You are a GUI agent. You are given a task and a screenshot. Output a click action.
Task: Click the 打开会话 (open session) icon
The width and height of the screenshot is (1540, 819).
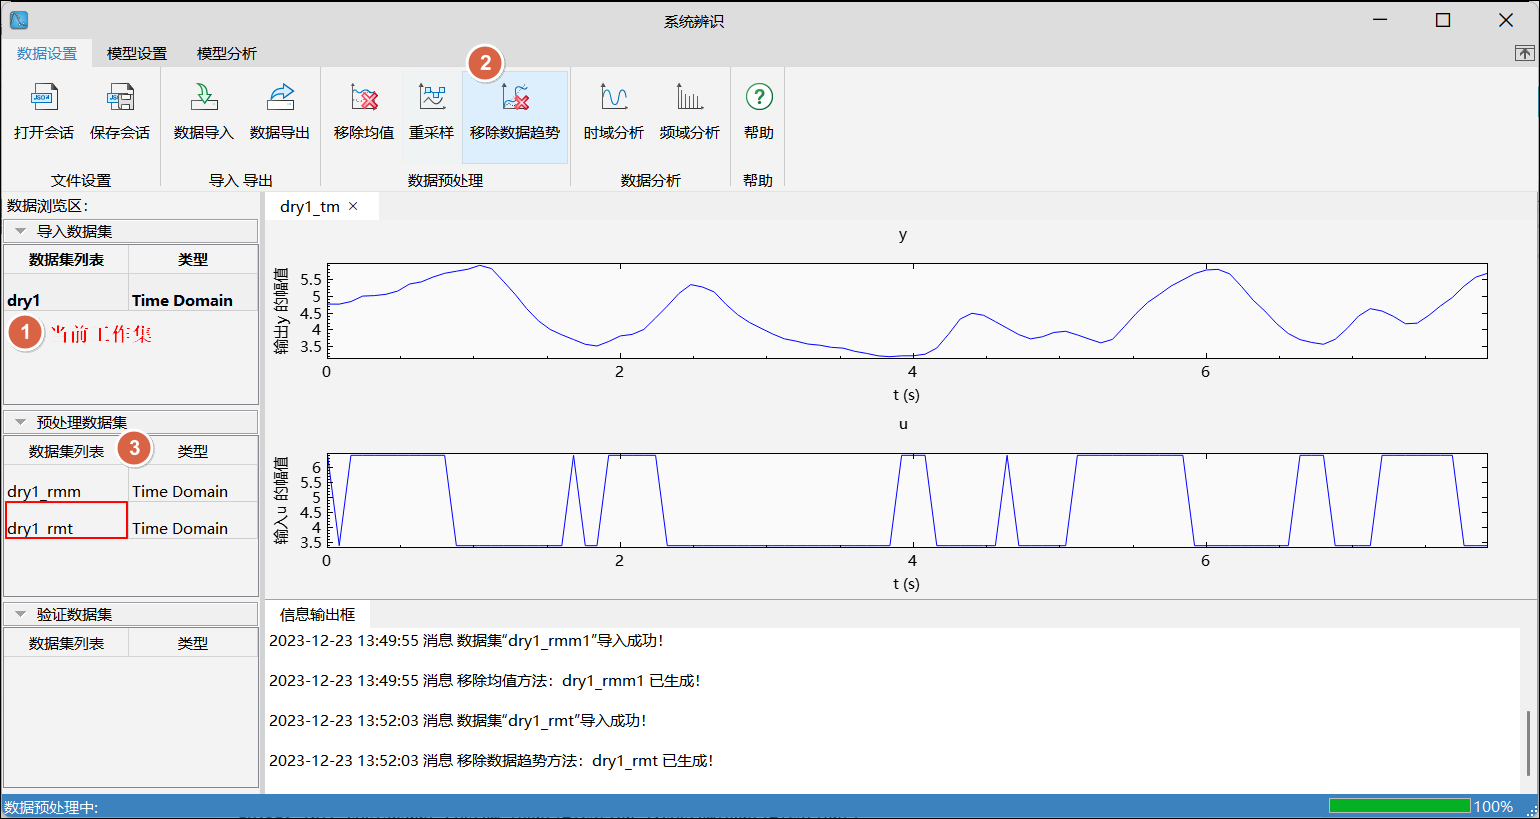pos(44,98)
